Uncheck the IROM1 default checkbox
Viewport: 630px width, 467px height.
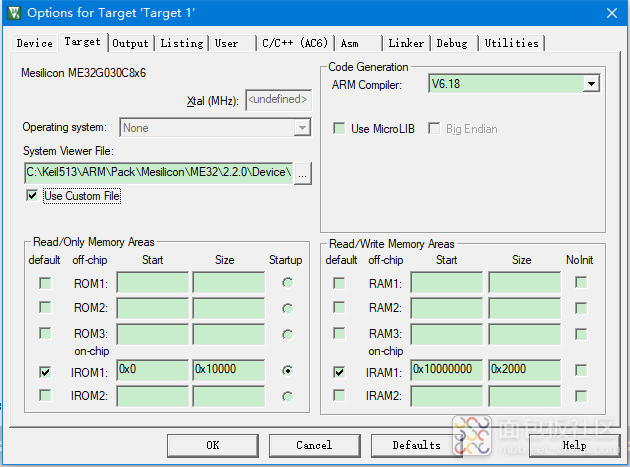45,372
